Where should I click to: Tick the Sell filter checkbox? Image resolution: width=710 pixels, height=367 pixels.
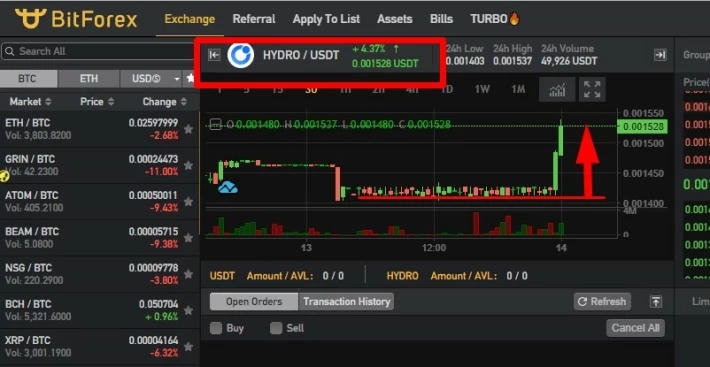(276, 328)
